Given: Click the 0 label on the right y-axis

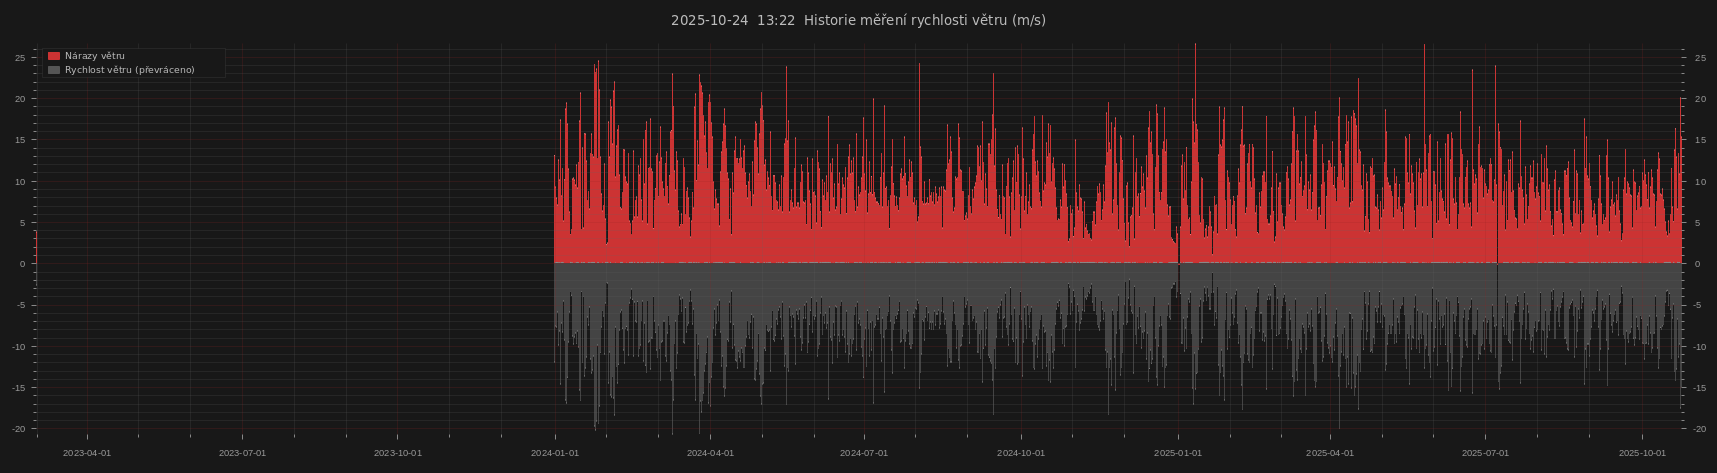Looking at the screenshot, I should (1693, 264).
